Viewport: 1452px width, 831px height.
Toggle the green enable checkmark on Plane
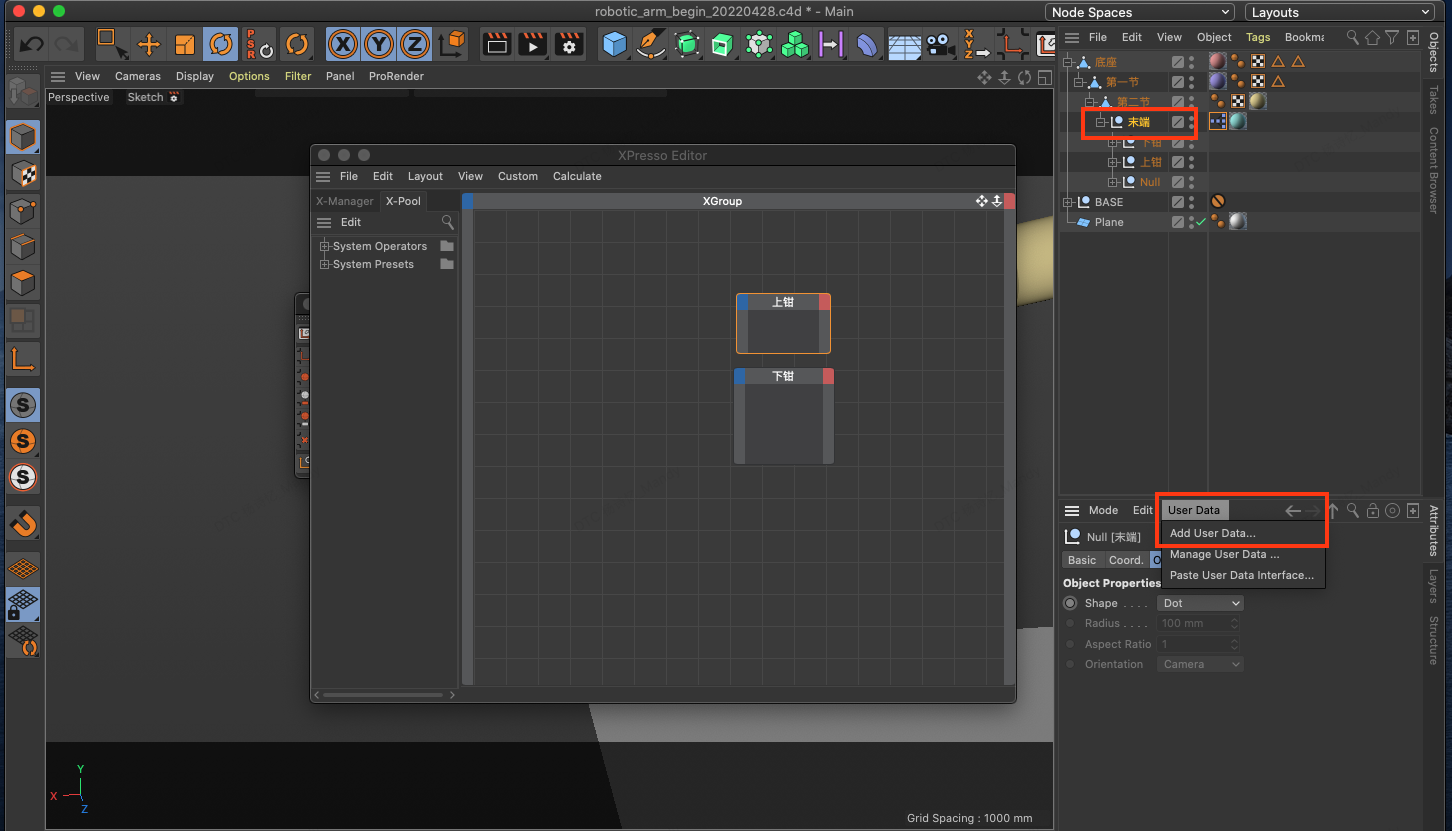(x=1201, y=222)
